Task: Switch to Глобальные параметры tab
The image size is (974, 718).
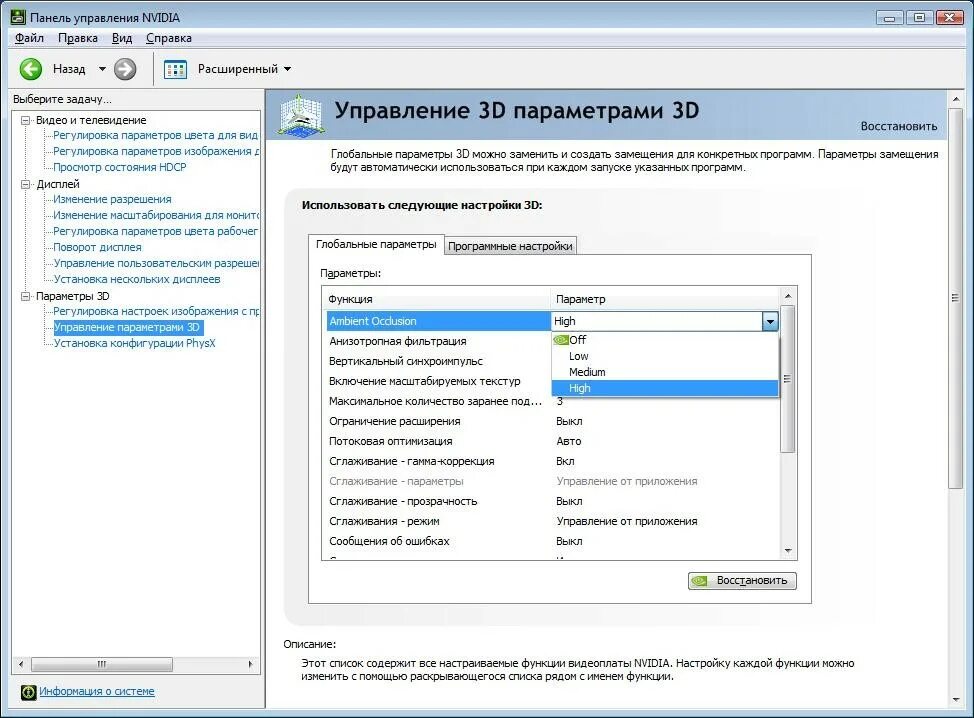Action: pos(376,245)
